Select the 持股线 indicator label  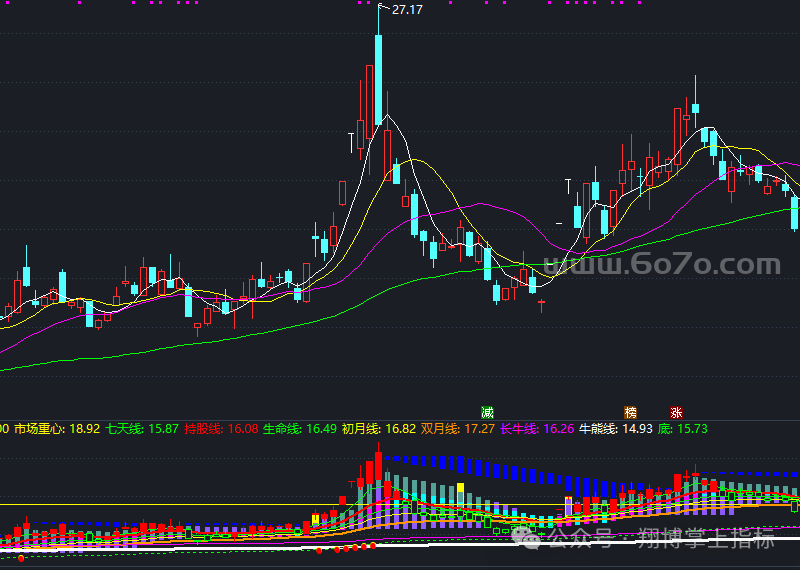click(204, 428)
